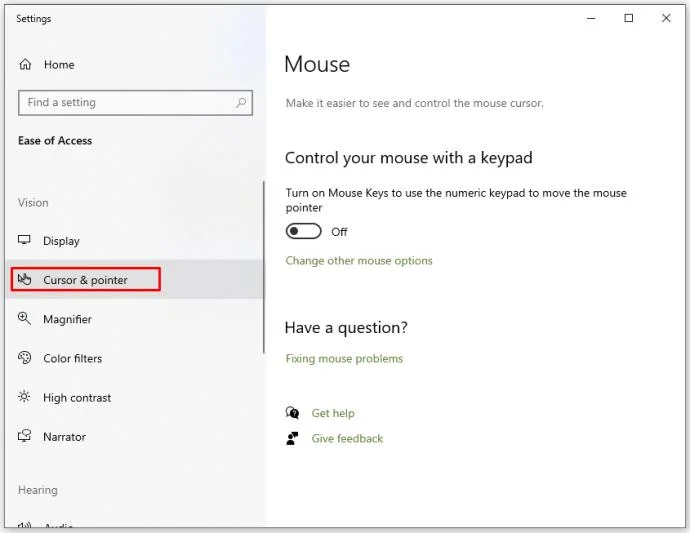Click the High contrast sun icon
The image size is (690, 533).
point(25,397)
